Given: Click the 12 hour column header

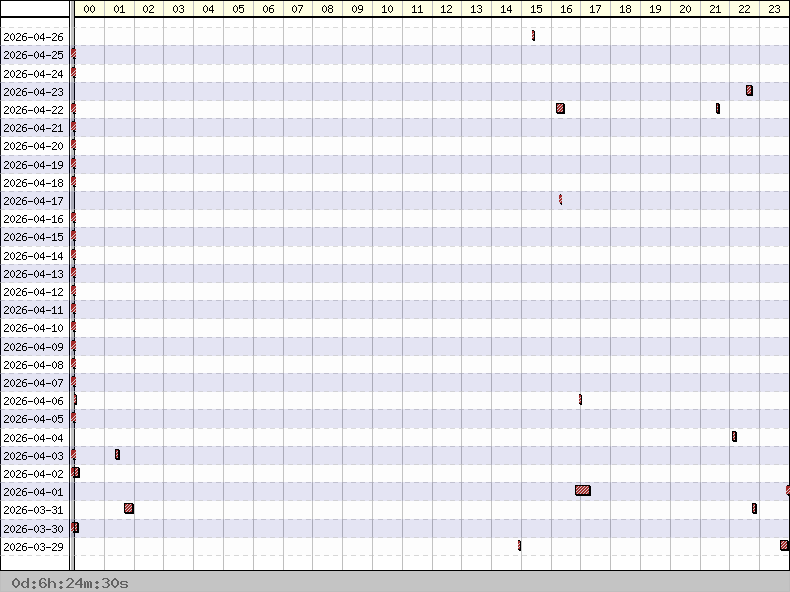Looking at the screenshot, I should click(x=446, y=8).
